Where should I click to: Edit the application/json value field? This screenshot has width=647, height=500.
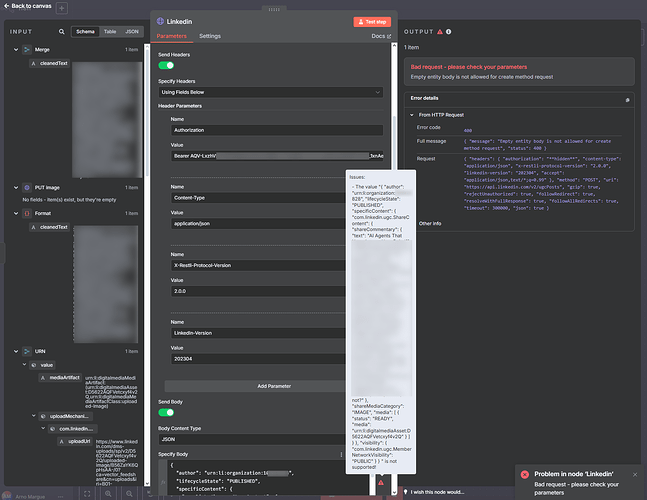258,223
